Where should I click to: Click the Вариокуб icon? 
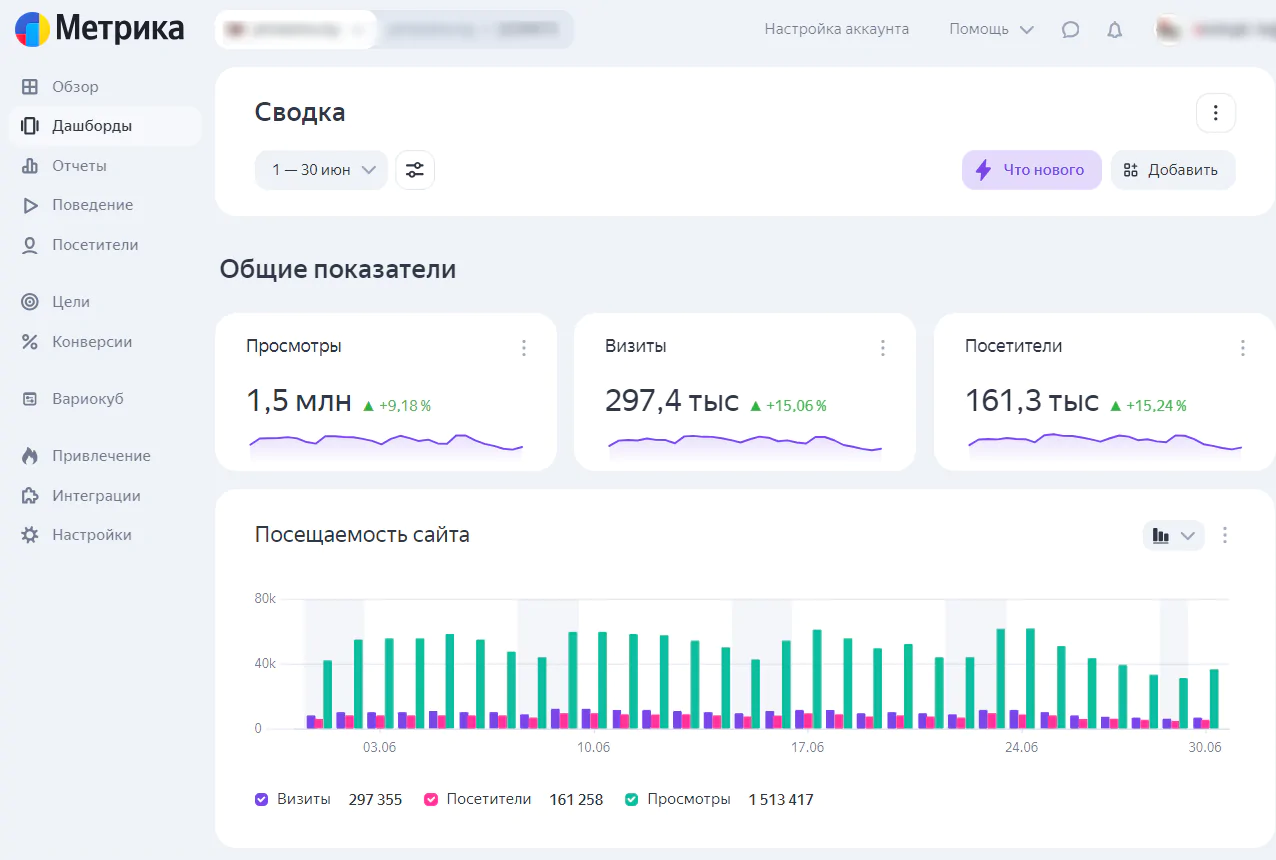(x=30, y=399)
